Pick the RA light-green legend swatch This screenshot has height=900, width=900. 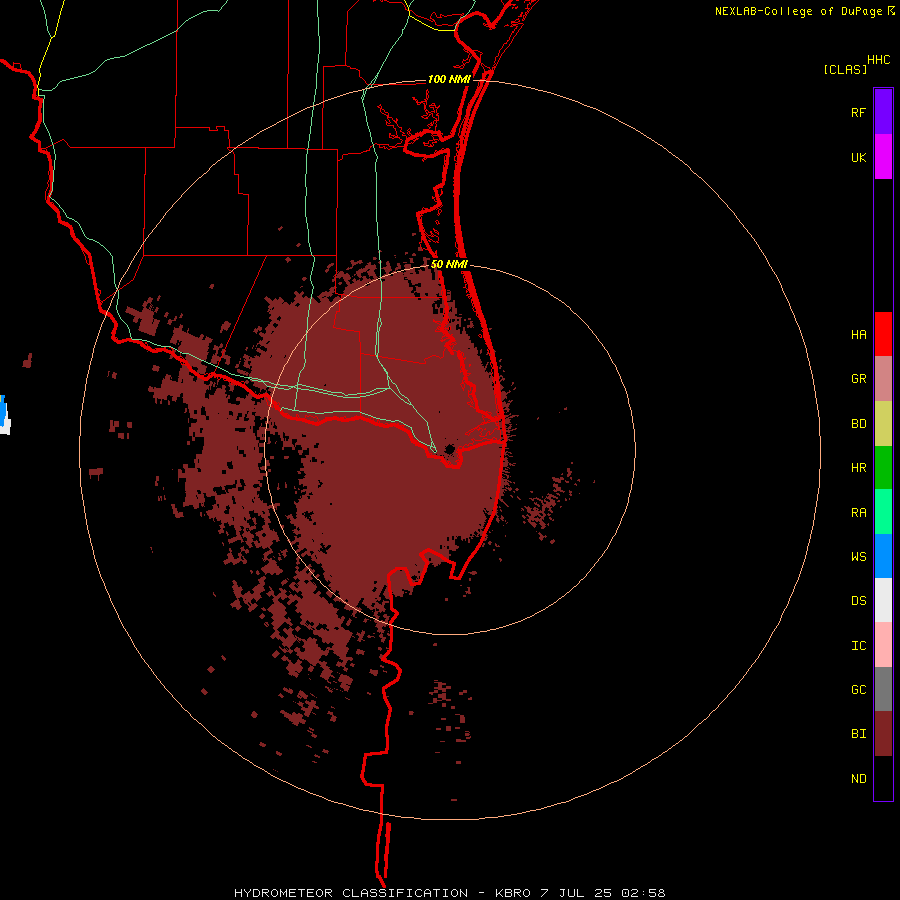click(x=883, y=512)
